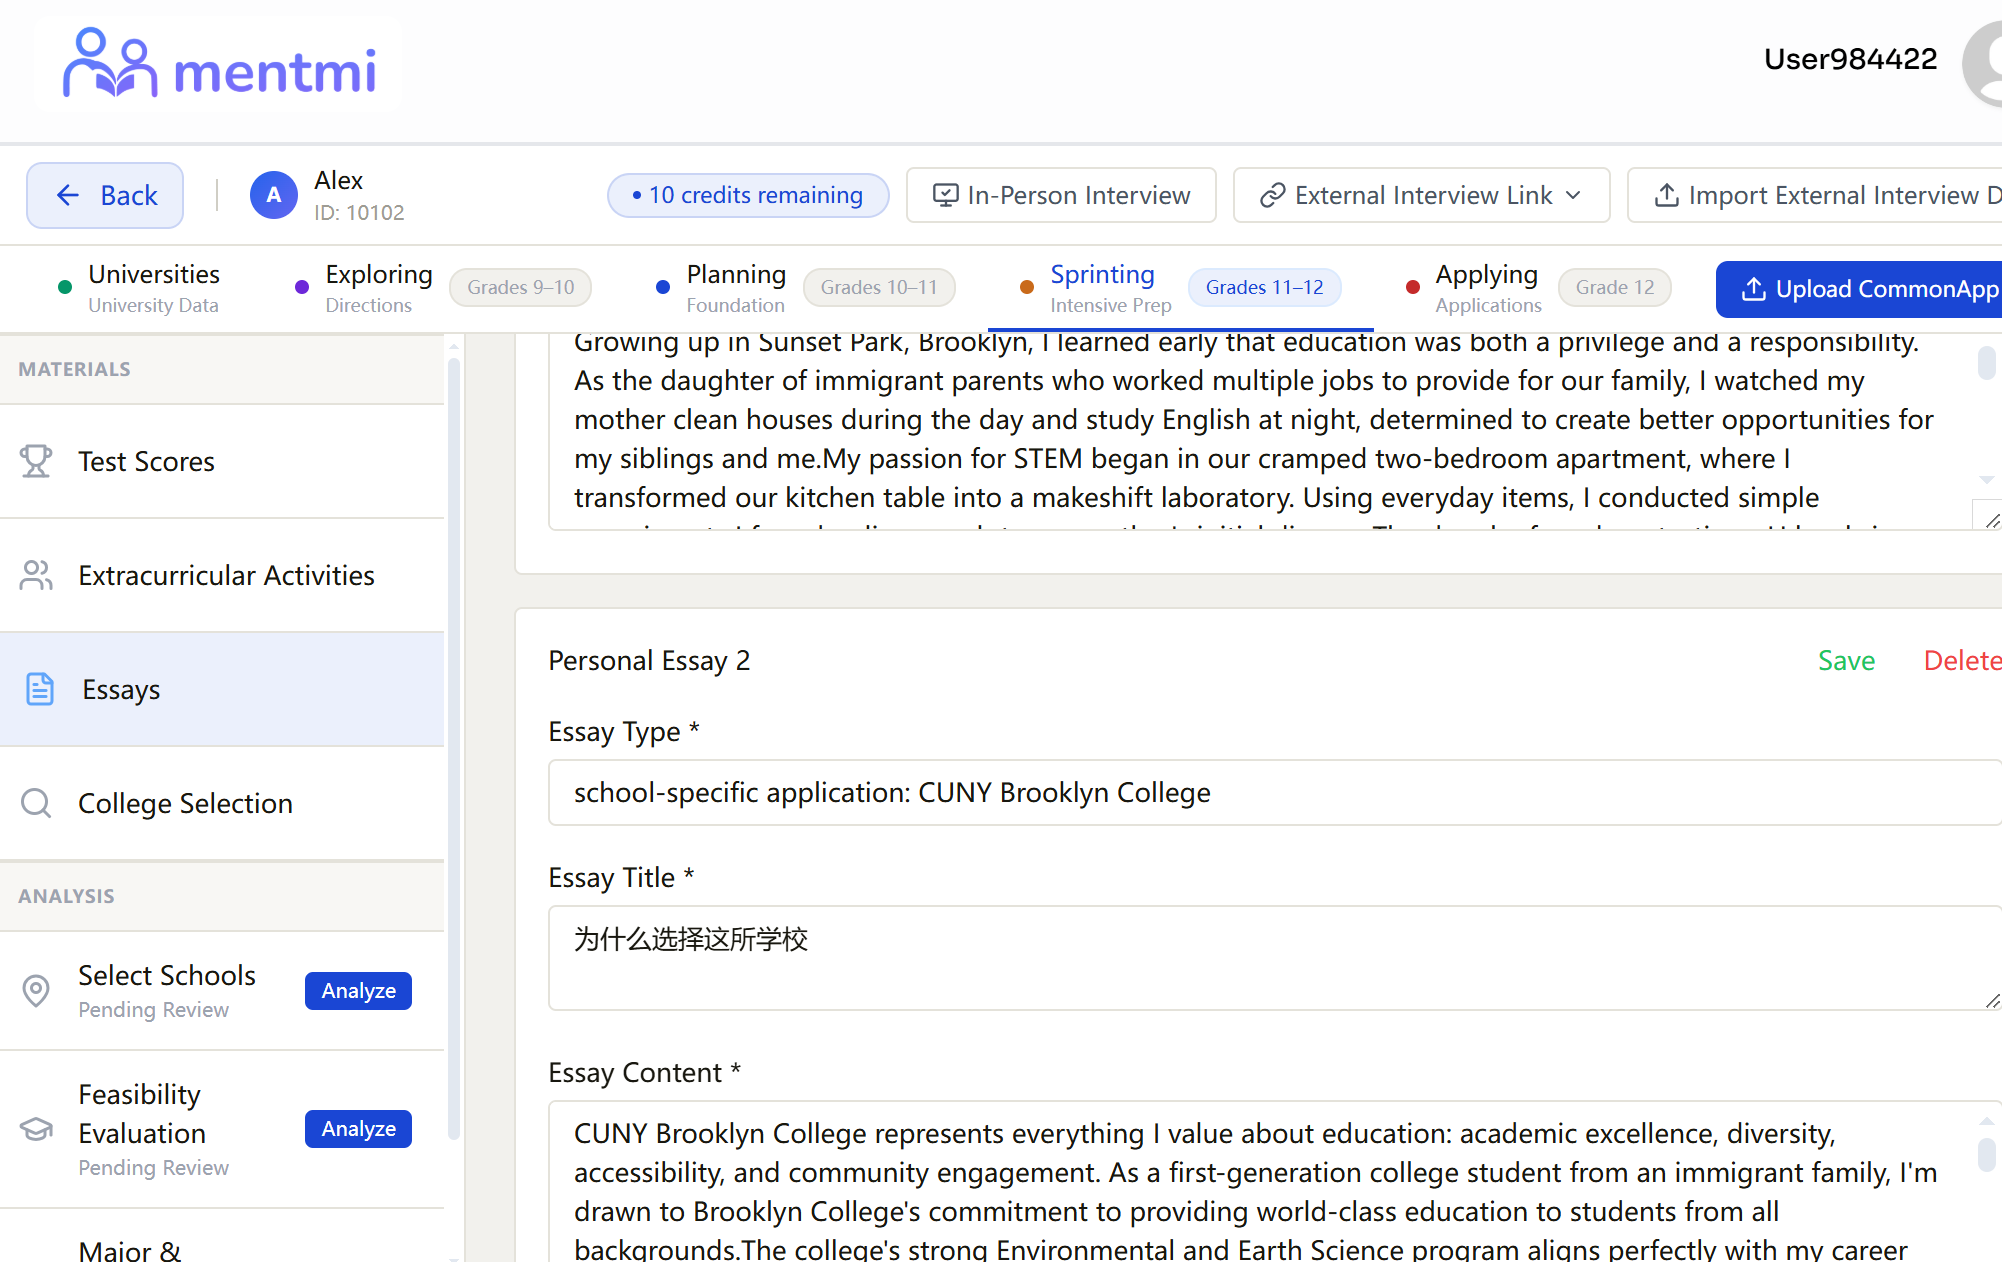Click the User984422 username
The width and height of the screenshot is (2002, 1262).
[x=1850, y=59]
